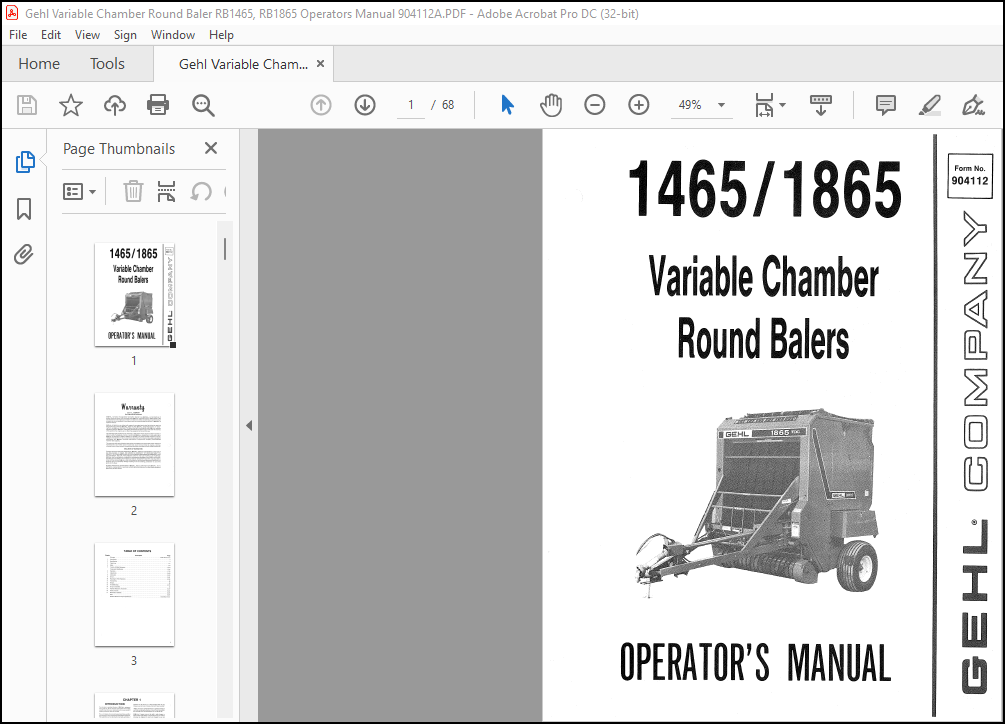The image size is (1005, 724).
Task: Open the Find text magnifier icon
Action: tap(203, 105)
